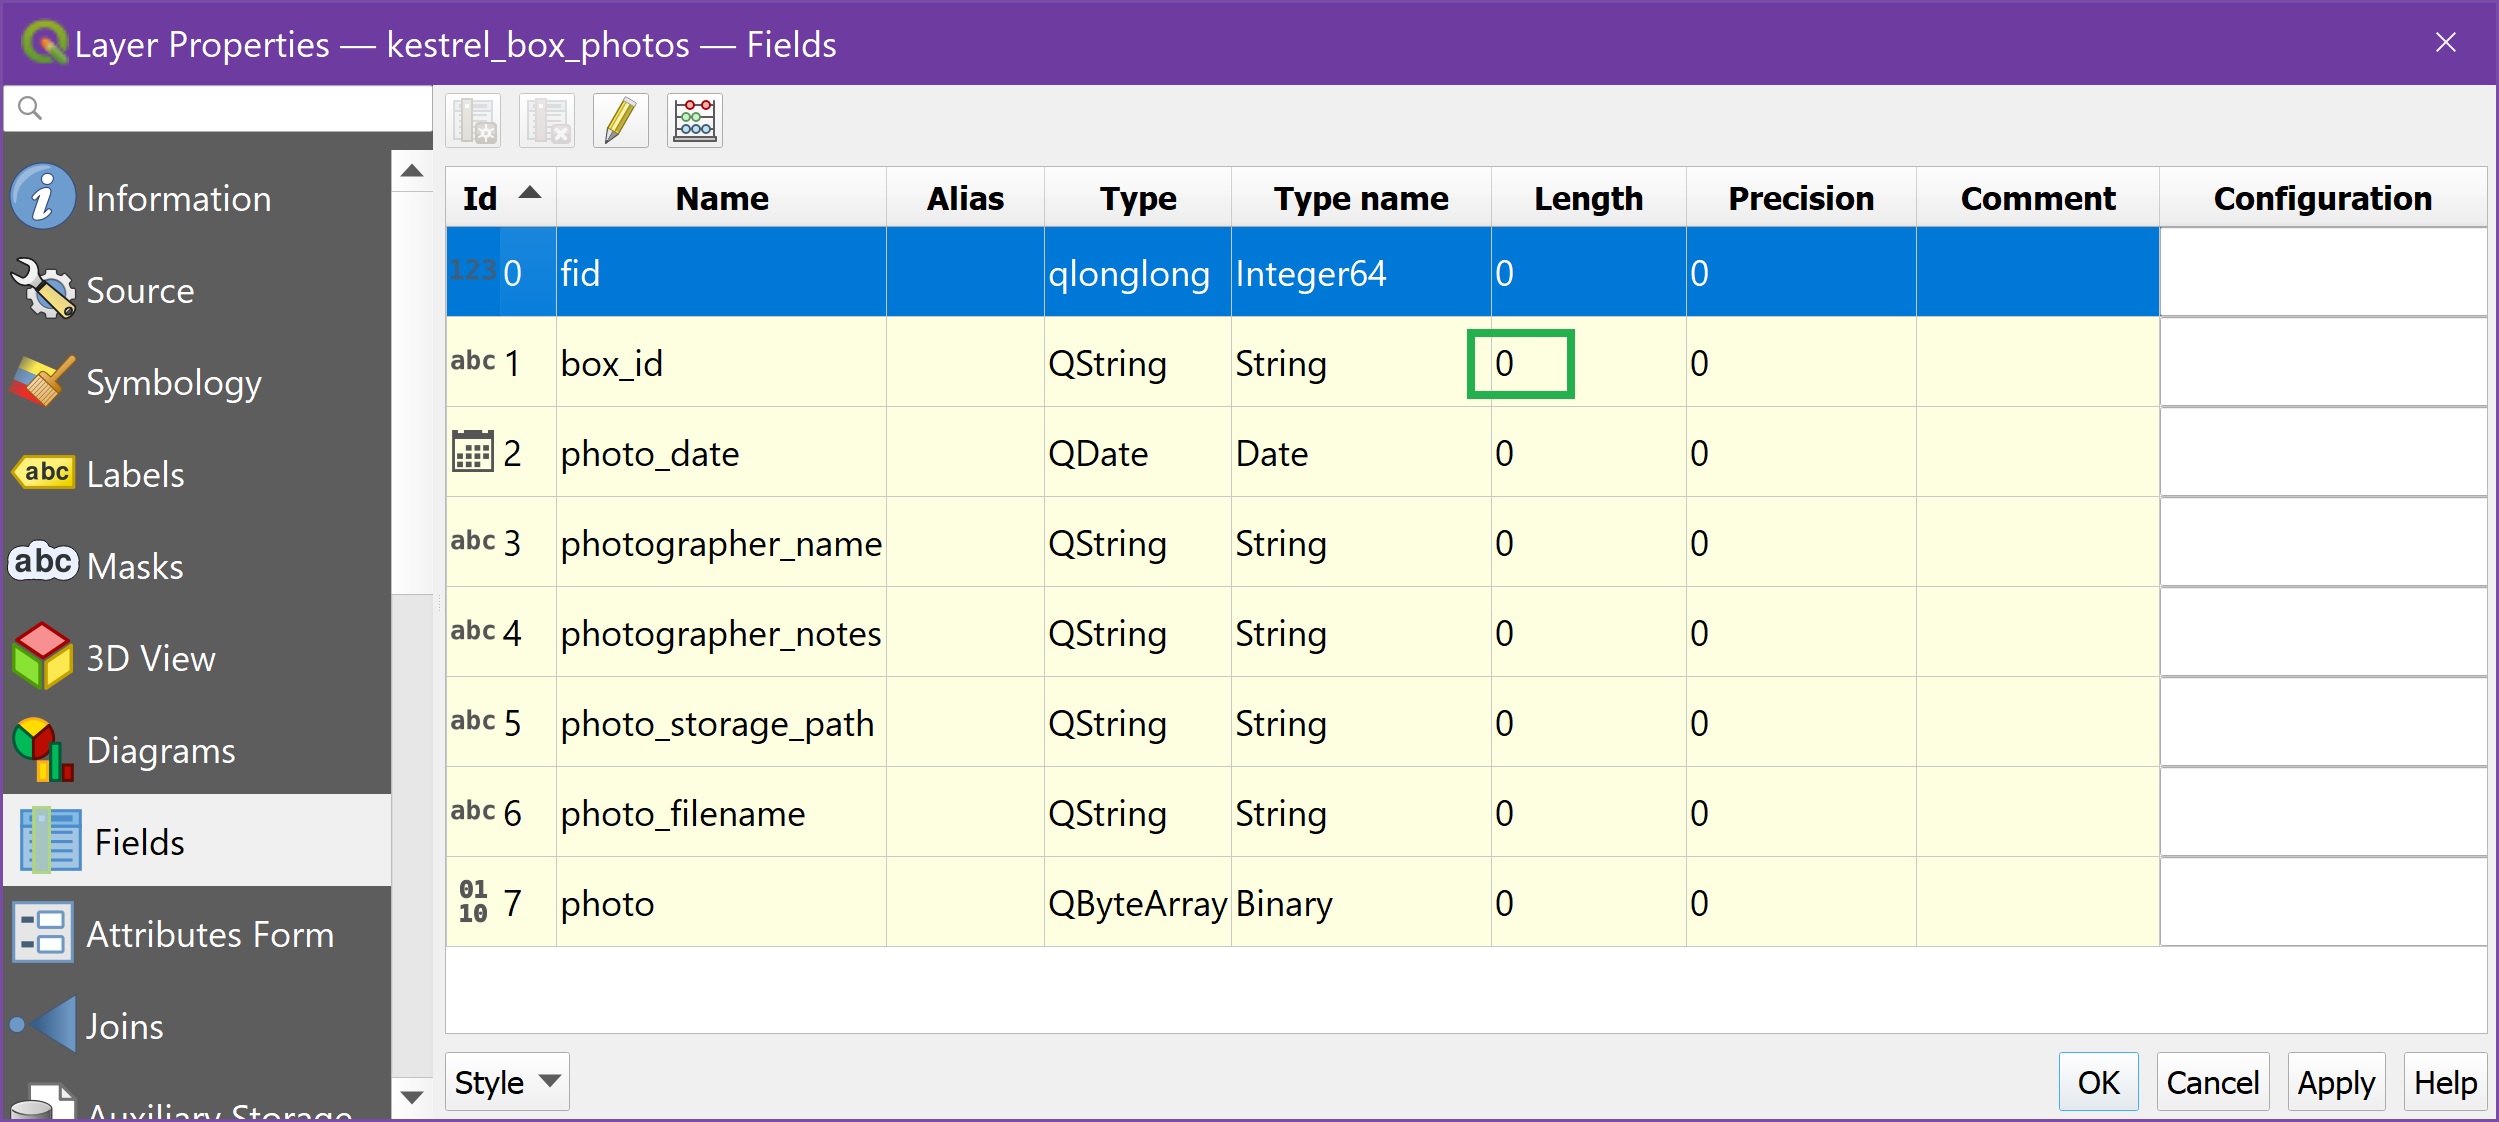The image size is (2499, 1122).
Task: Add a new field using the toolbar icon
Action: click(x=474, y=120)
